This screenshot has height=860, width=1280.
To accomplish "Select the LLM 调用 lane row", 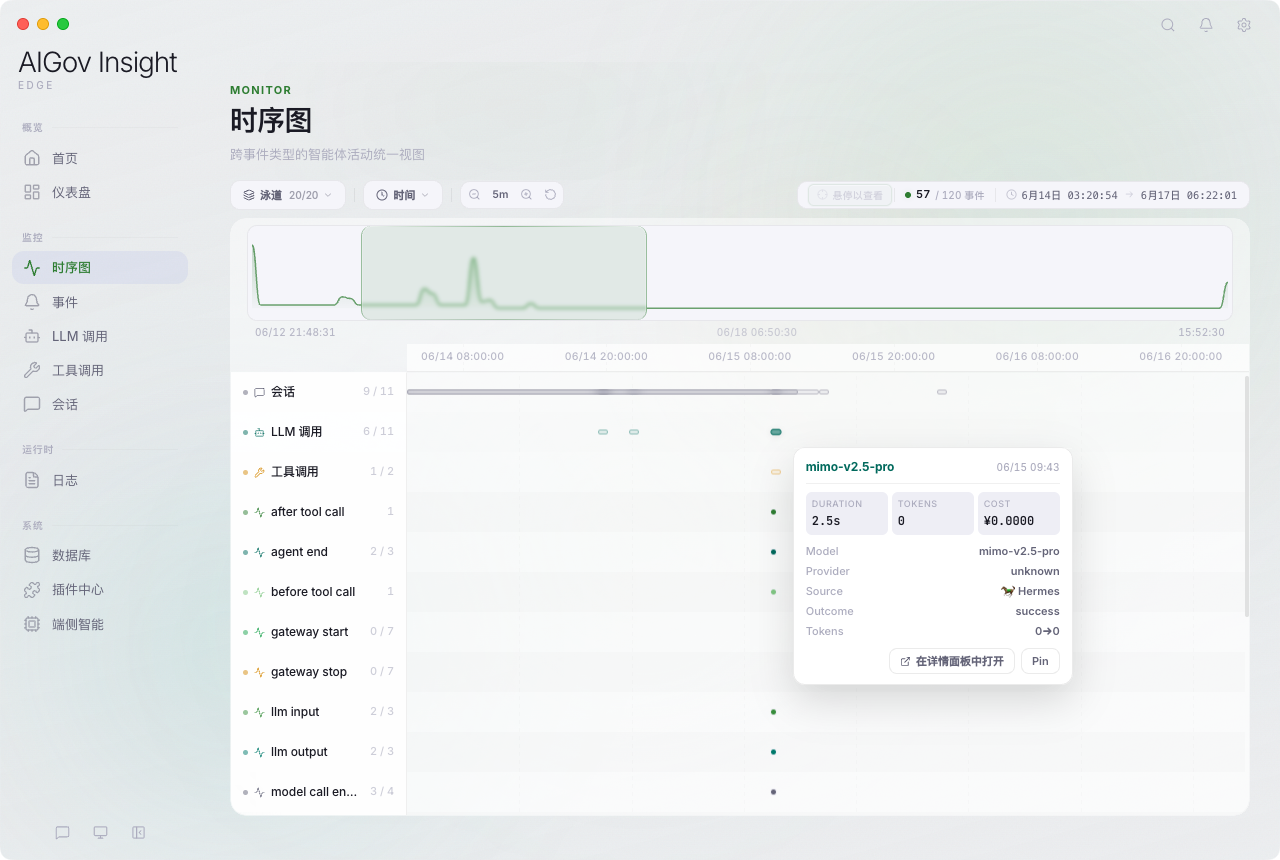I will pos(318,432).
